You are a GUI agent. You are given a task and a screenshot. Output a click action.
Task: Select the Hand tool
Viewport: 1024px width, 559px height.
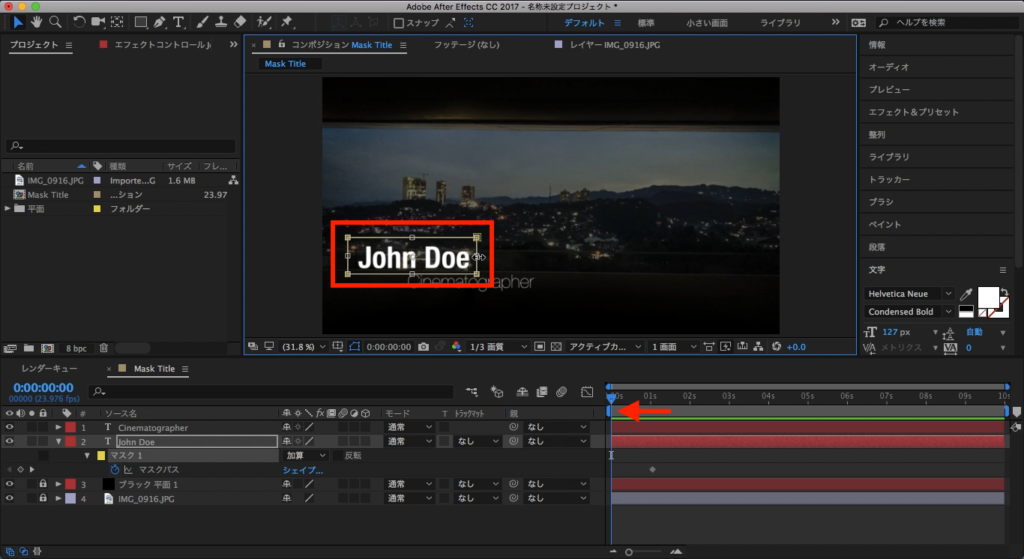pyautogui.click(x=37, y=22)
